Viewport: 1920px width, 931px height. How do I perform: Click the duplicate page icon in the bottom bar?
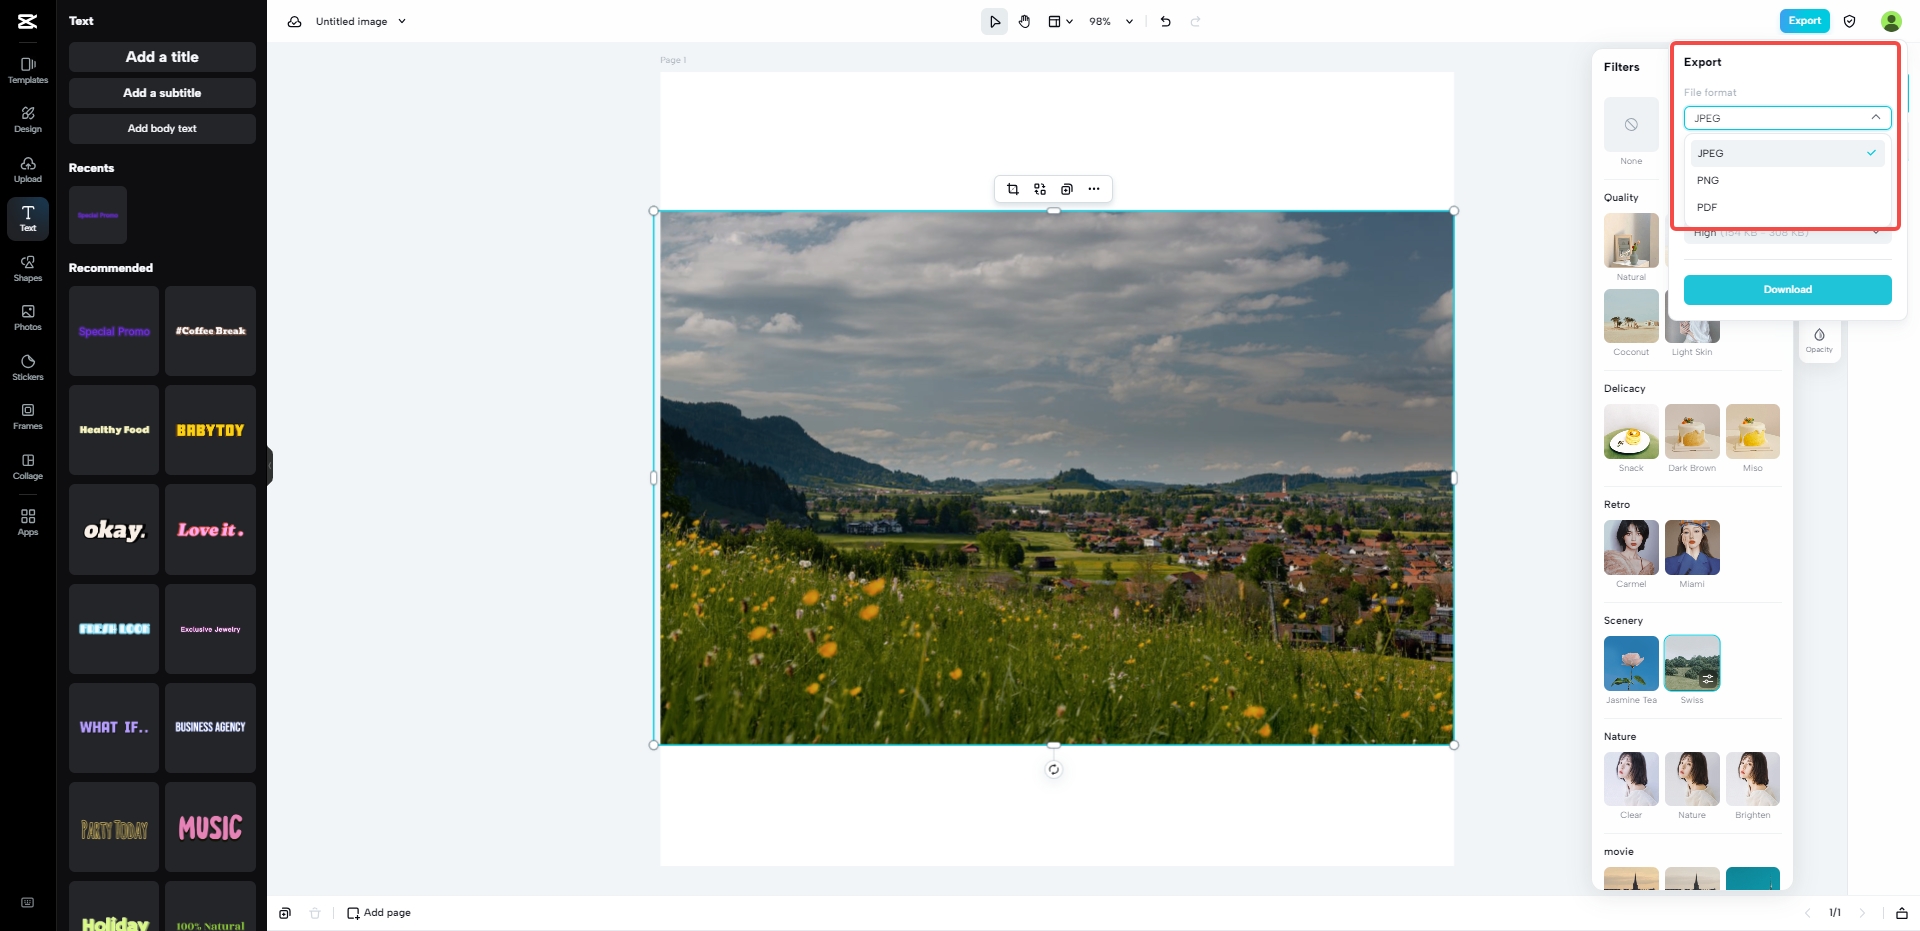(x=285, y=913)
